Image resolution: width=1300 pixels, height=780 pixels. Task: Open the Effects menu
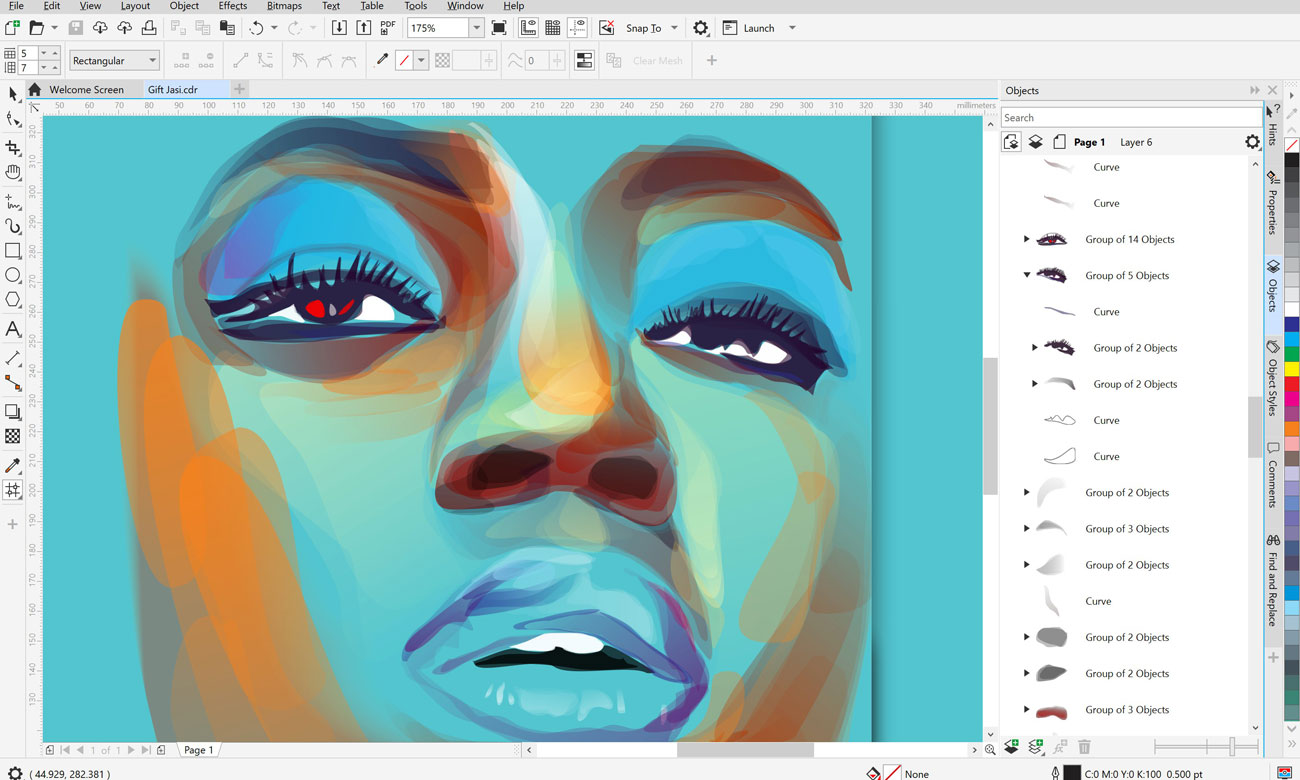[x=233, y=6]
